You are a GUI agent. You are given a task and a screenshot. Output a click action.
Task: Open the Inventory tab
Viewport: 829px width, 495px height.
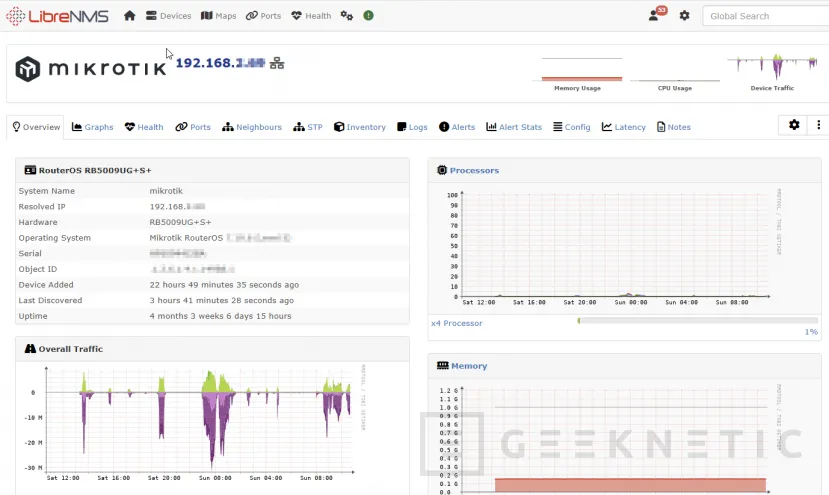[360, 127]
